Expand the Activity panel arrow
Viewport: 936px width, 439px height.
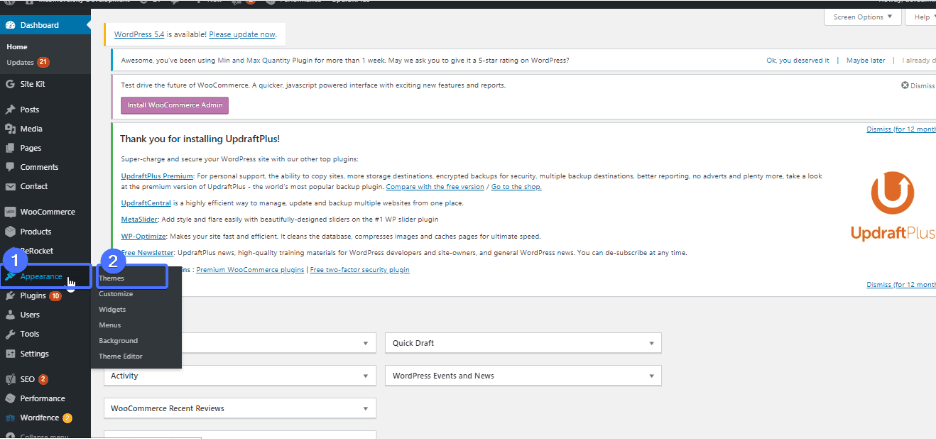click(x=365, y=376)
